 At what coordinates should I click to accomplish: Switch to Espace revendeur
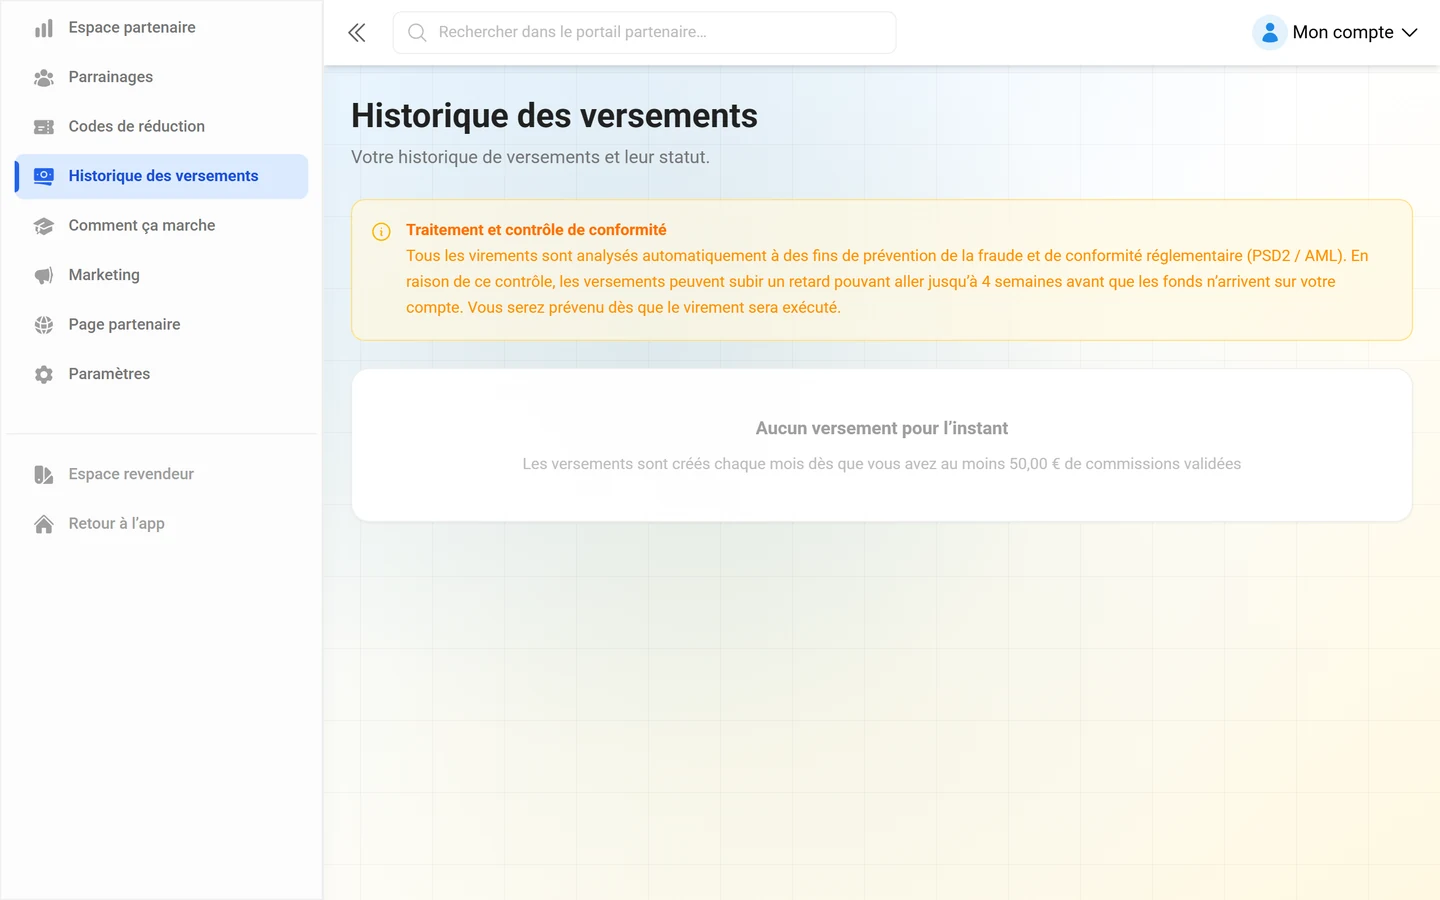[x=161, y=474]
